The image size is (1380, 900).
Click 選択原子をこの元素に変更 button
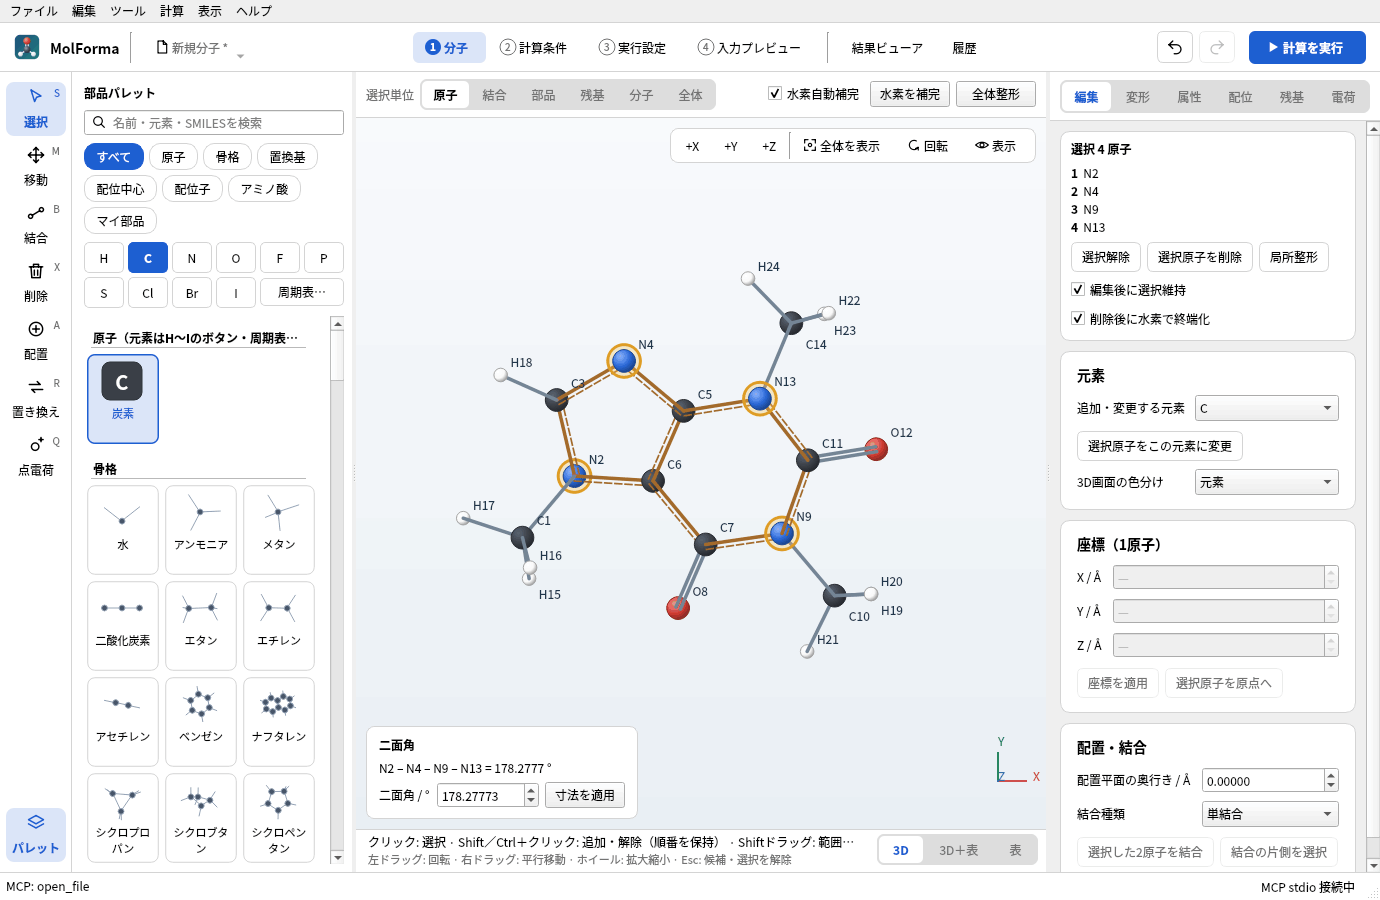pyautogui.click(x=1160, y=446)
